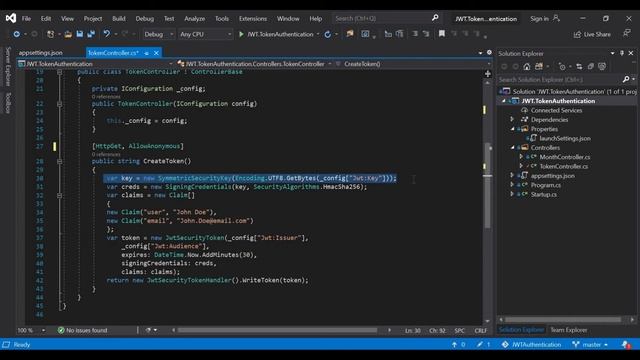Screen dimensions: 640x360
Task: Save the current file with the Save icon
Action: point(80,34)
